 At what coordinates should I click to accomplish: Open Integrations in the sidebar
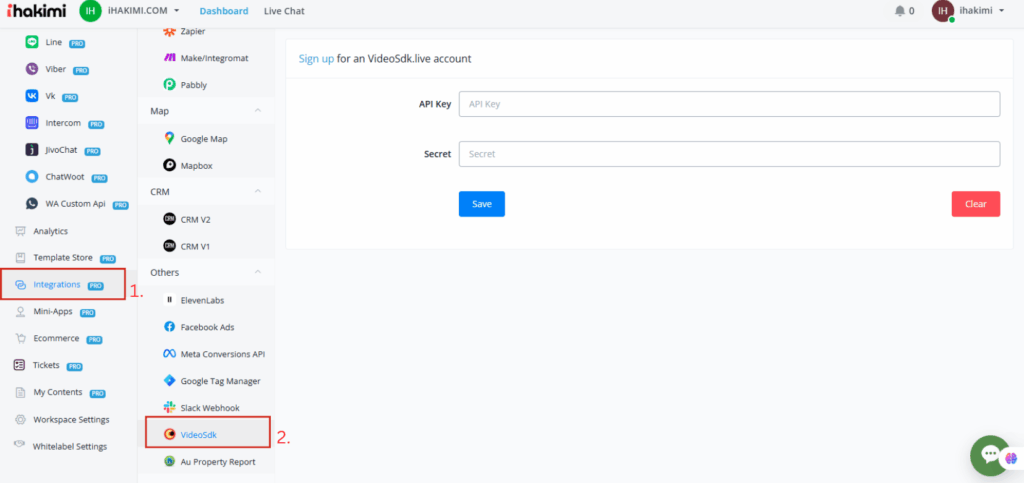click(56, 285)
